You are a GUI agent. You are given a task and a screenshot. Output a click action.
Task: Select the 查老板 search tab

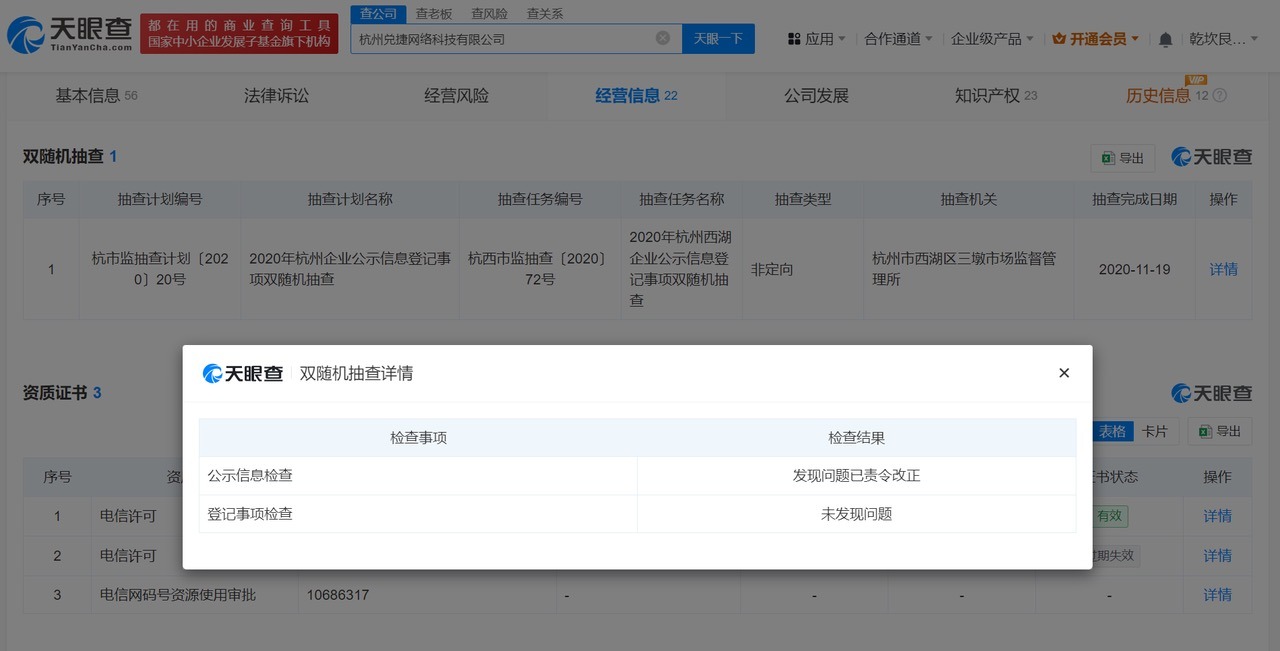click(435, 13)
